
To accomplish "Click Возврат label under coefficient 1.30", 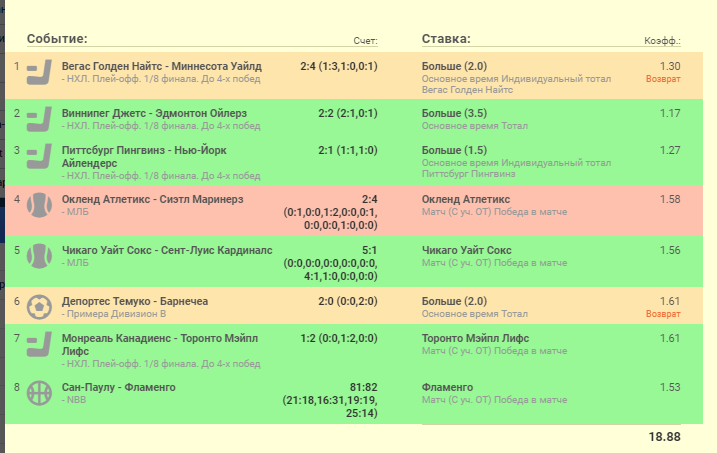I will [x=663, y=79].
